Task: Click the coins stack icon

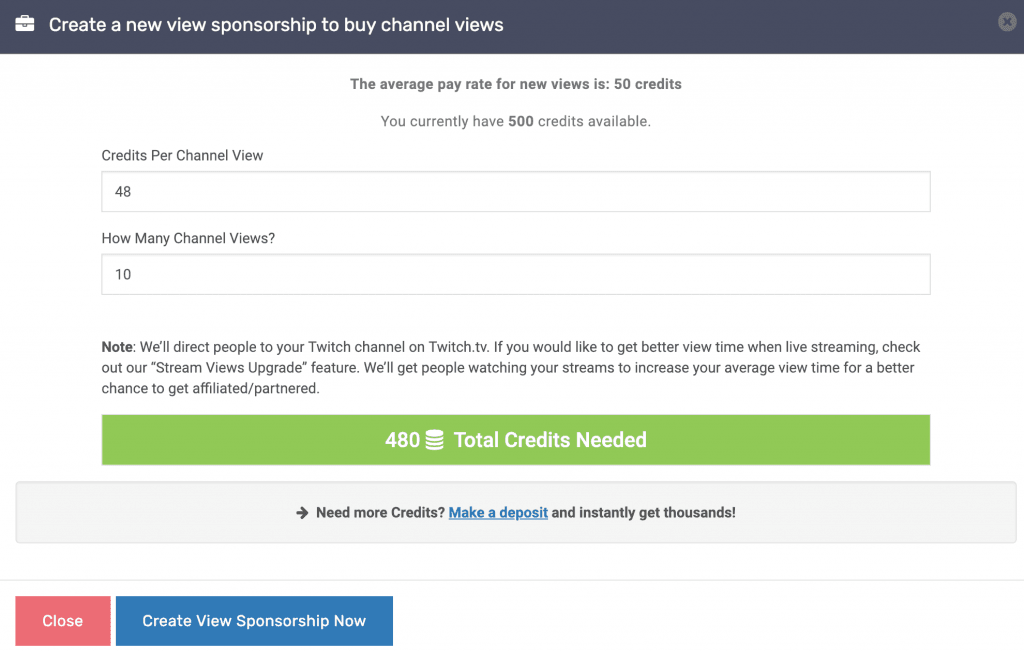Action: [434, 439]
